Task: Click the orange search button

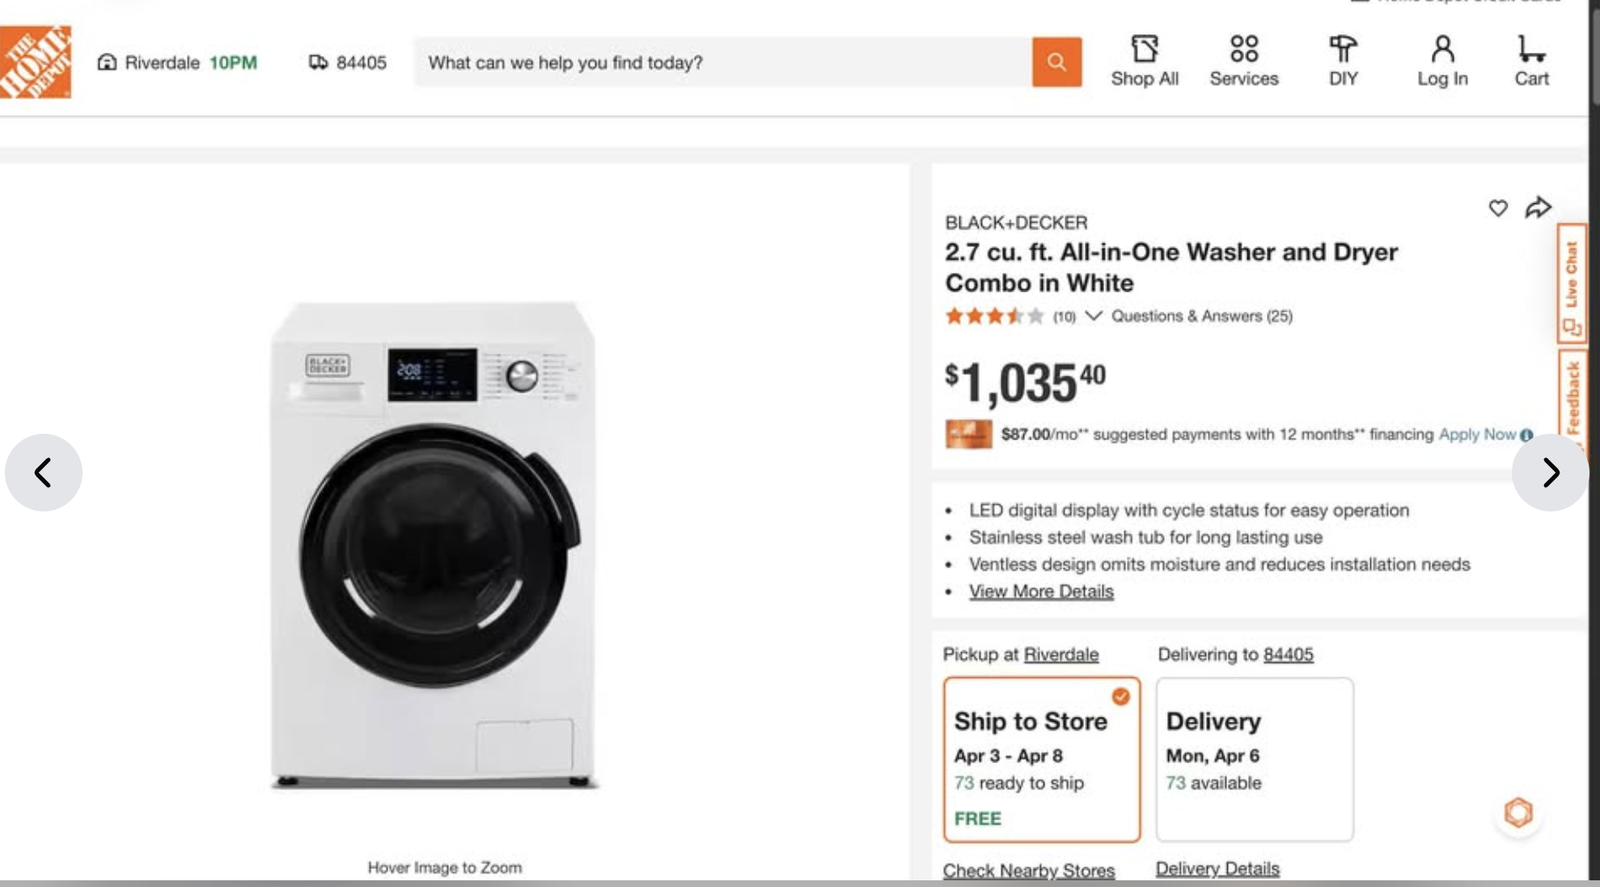Action: click(1056, 62)
